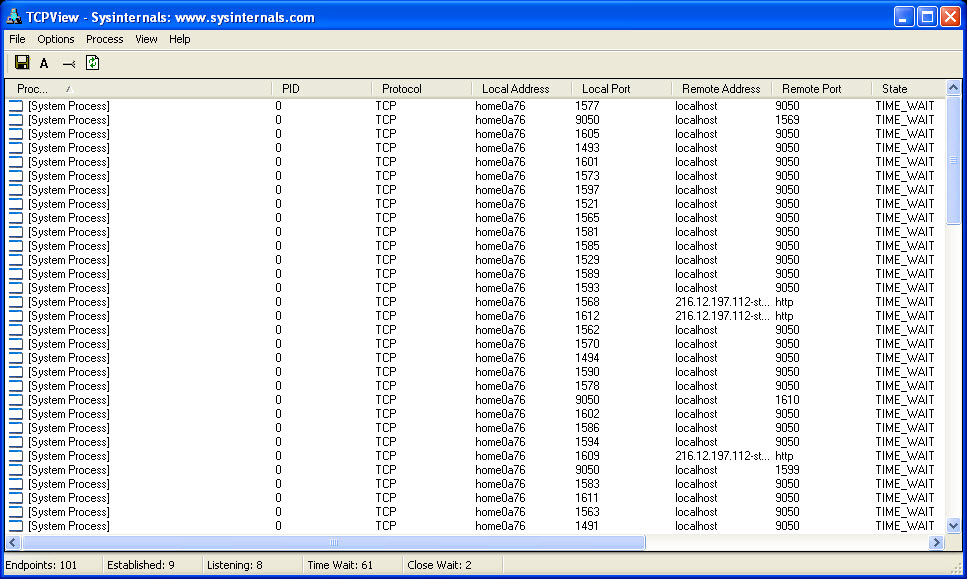The image size is (967, 579).
Task: Open the File menu
Action: (17, 39)
